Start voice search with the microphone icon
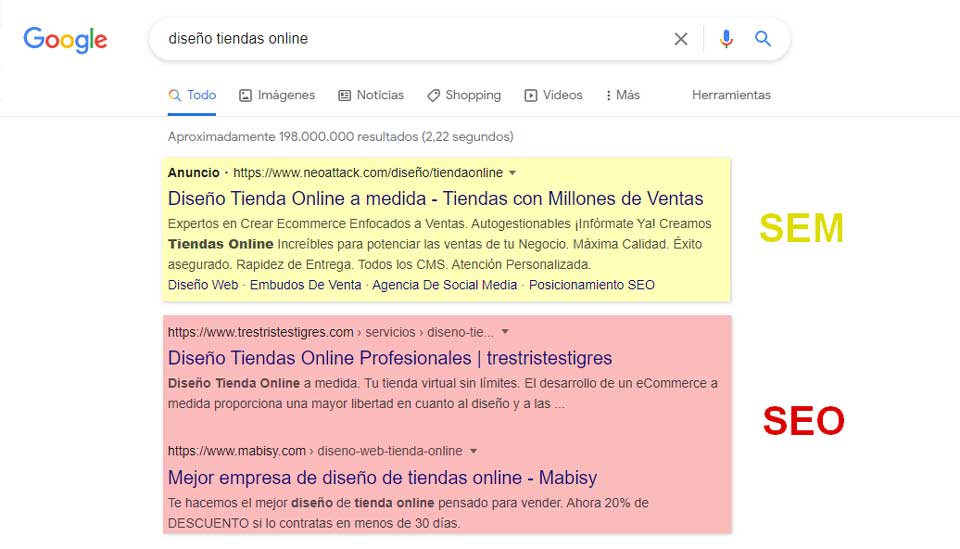The image size is (960, 549). tap(726, 39)
